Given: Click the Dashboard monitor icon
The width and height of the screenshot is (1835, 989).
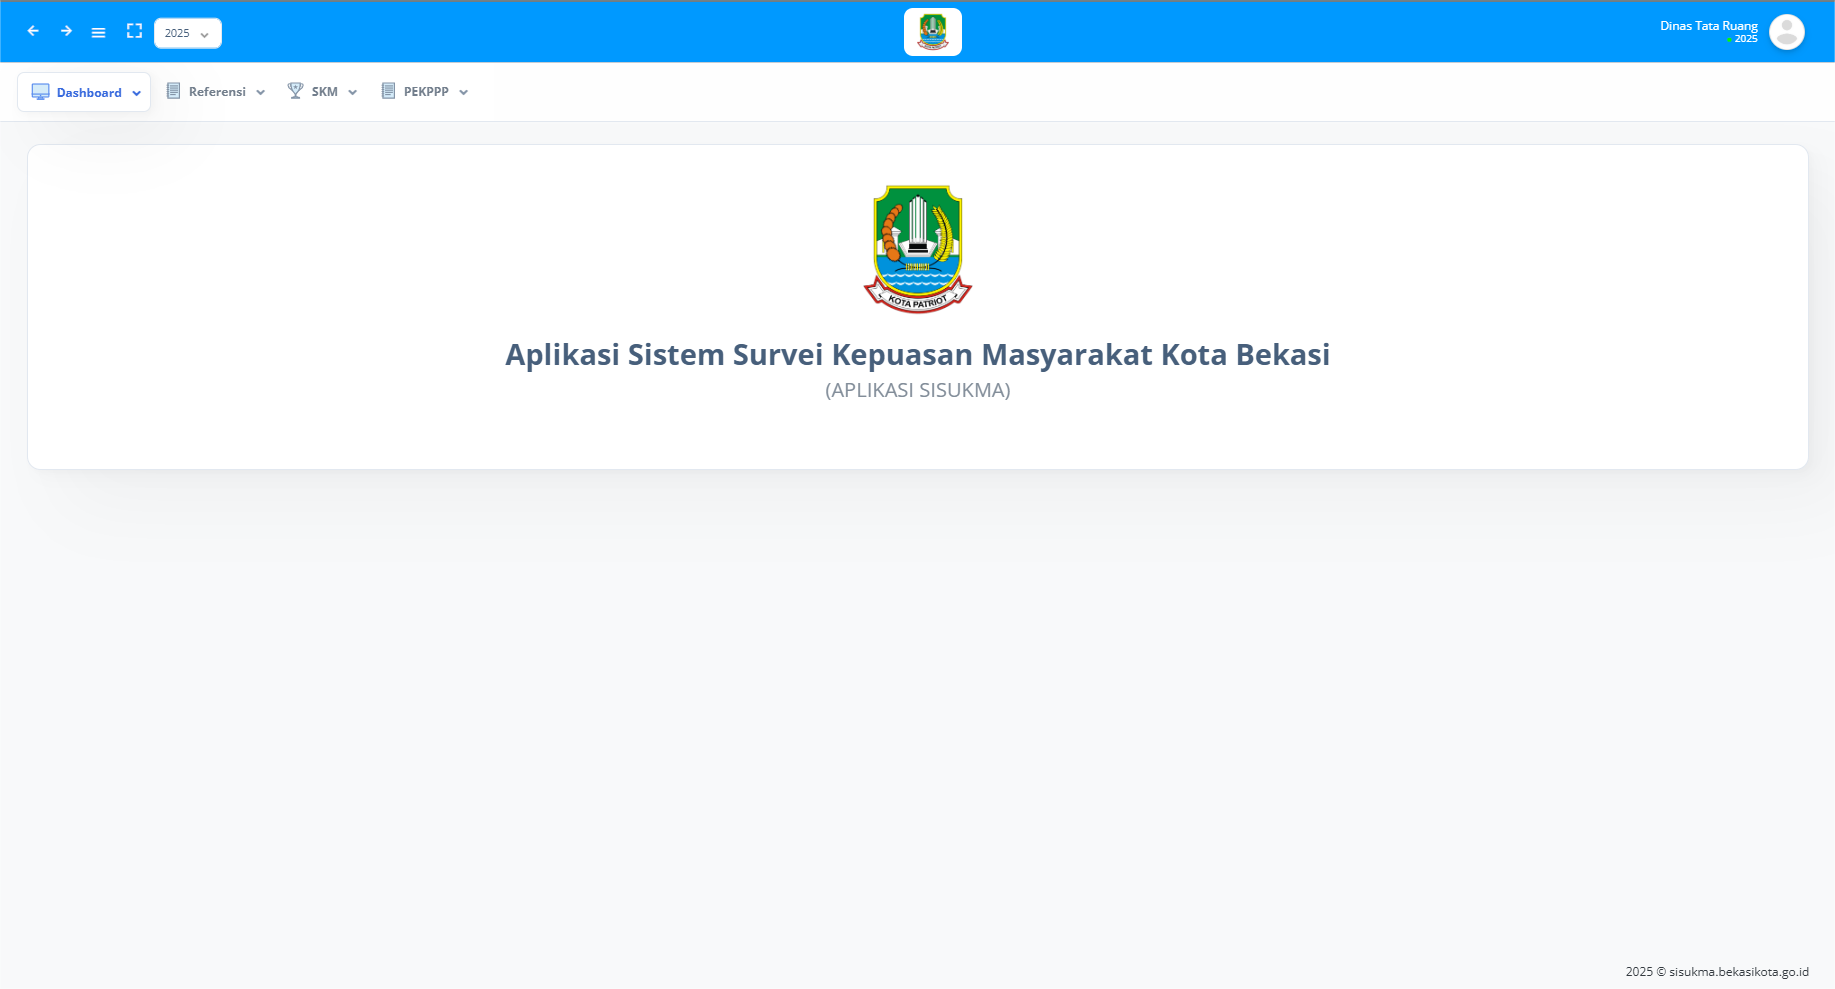Looking at the screenshot, I should pyautogui.click(x=40, y=91).
